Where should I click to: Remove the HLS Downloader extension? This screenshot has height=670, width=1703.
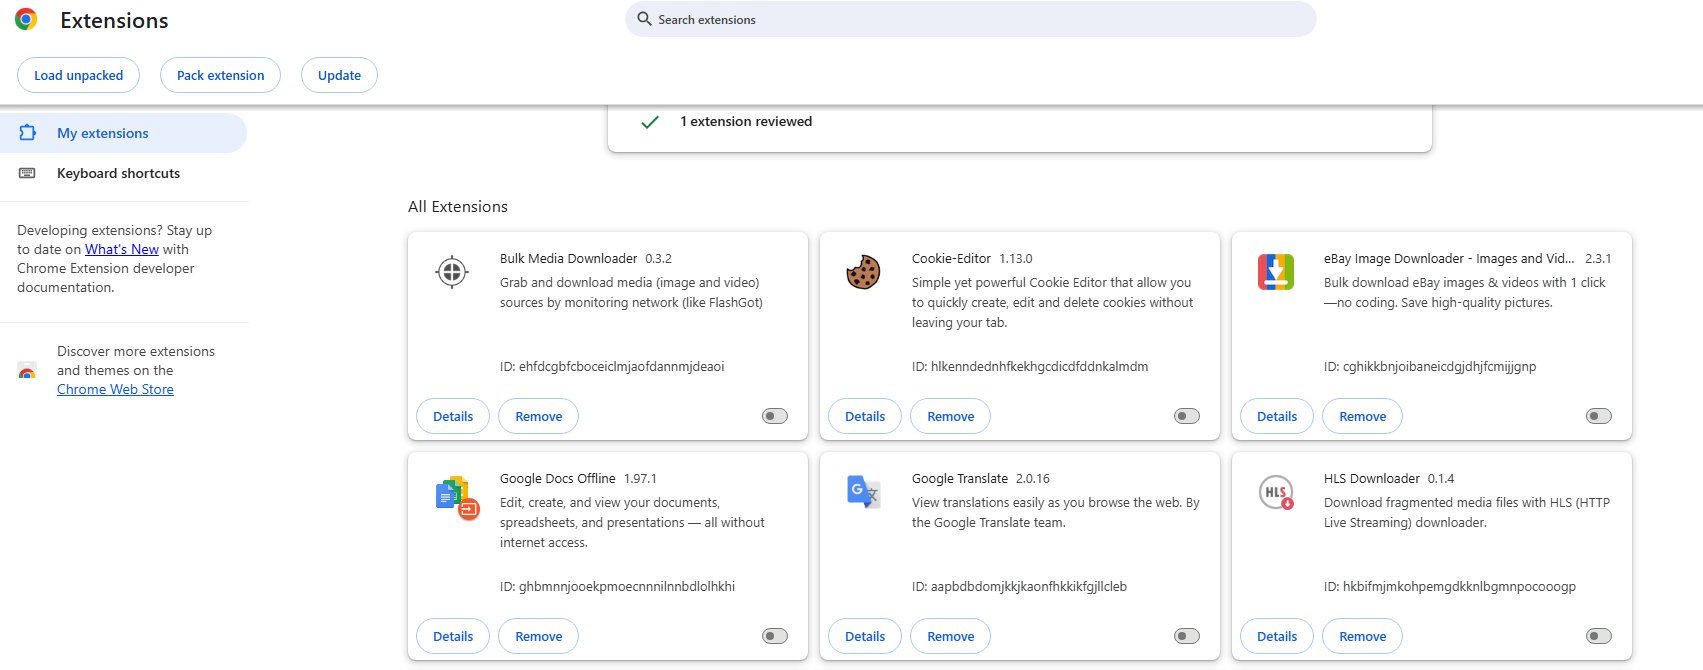tap(1363, 636)
